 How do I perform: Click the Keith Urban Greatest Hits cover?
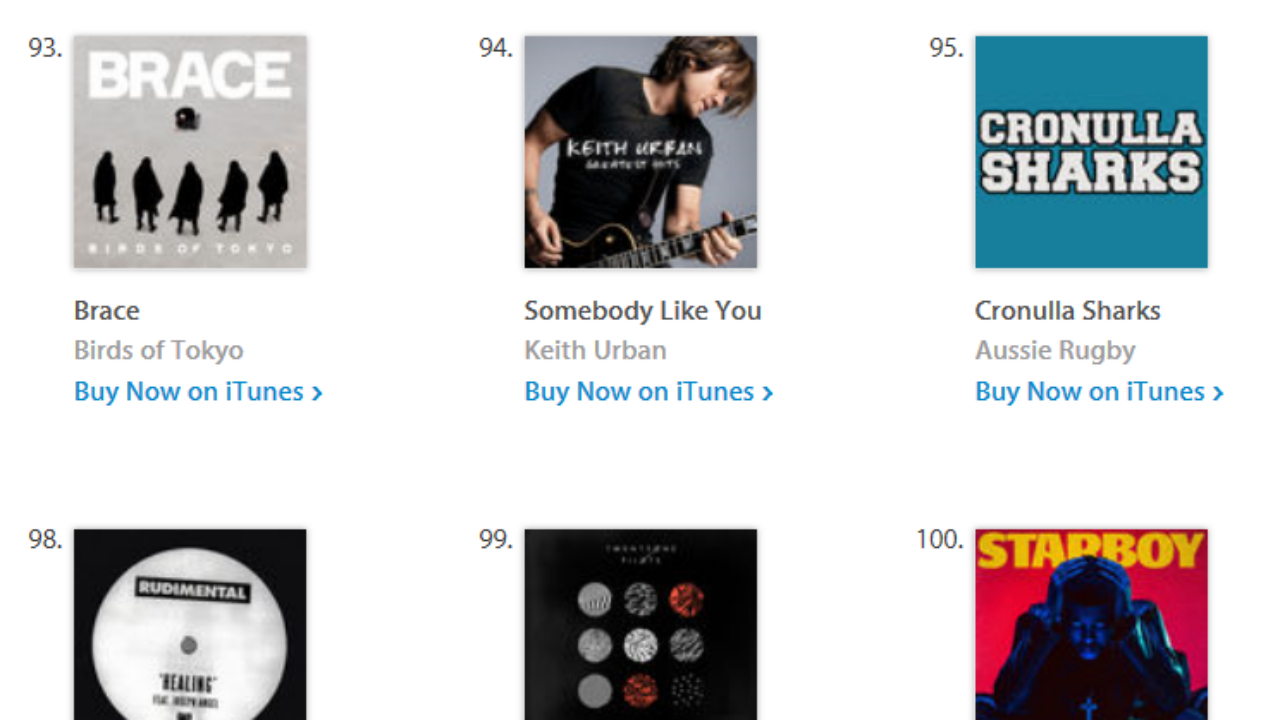641,152
